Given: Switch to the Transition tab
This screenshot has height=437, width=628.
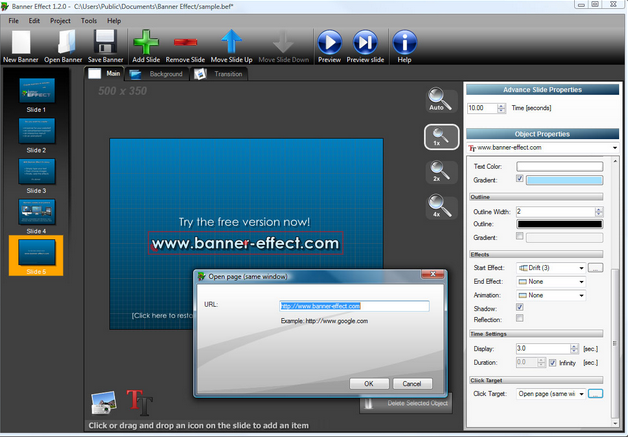Looking at the screenshot, I should point(219,74).
